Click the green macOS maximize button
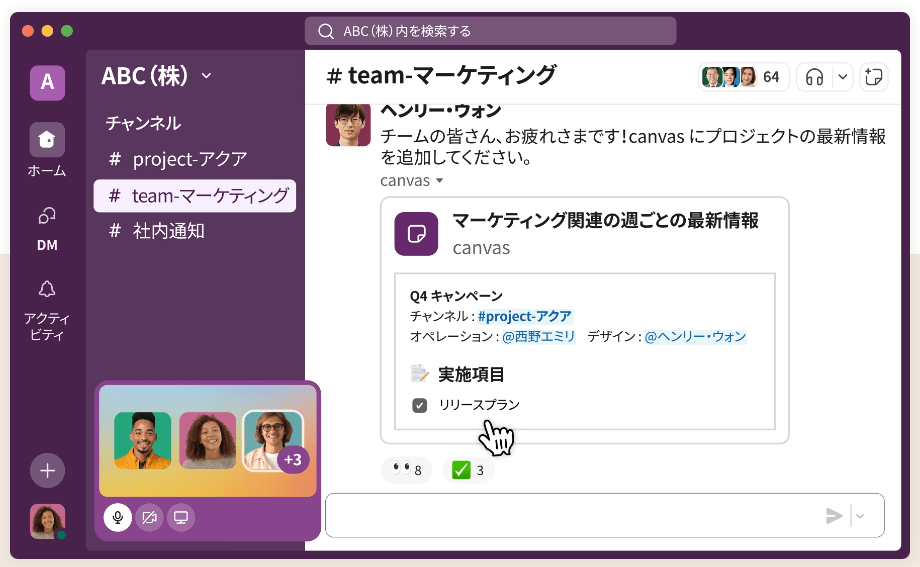Image resolution: width=920 pixels, height=567 pixels. coord(67,31)
